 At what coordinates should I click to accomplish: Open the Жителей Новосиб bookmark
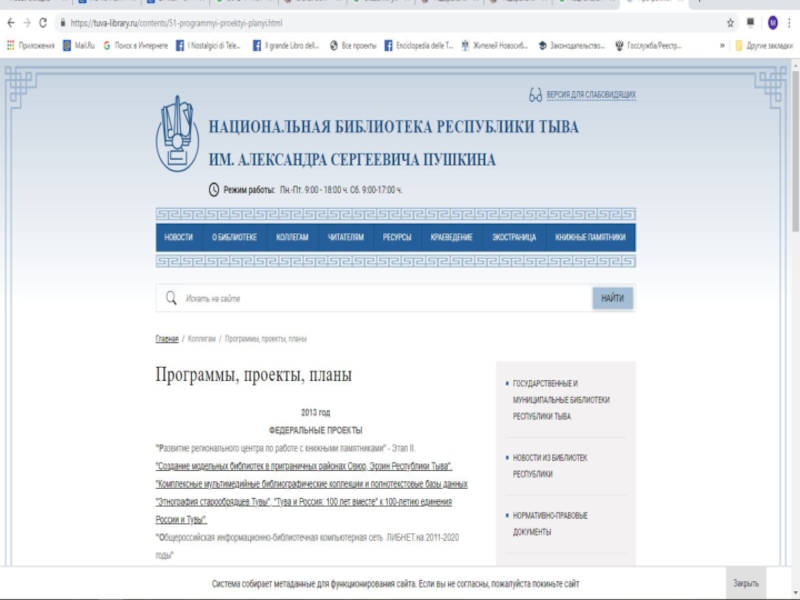[x=494, y=46]
